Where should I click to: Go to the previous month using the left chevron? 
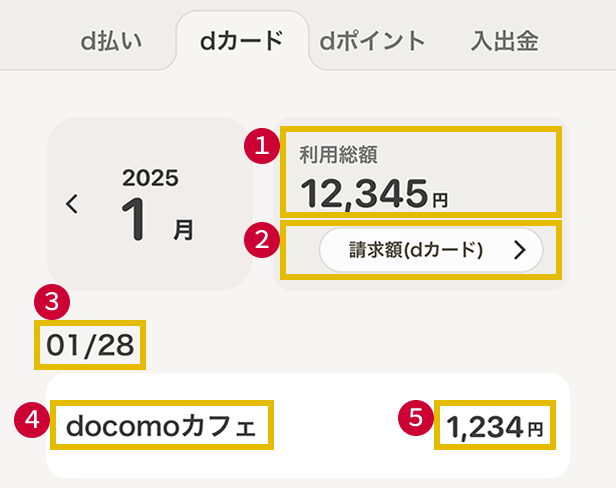[x=71, y=204]
